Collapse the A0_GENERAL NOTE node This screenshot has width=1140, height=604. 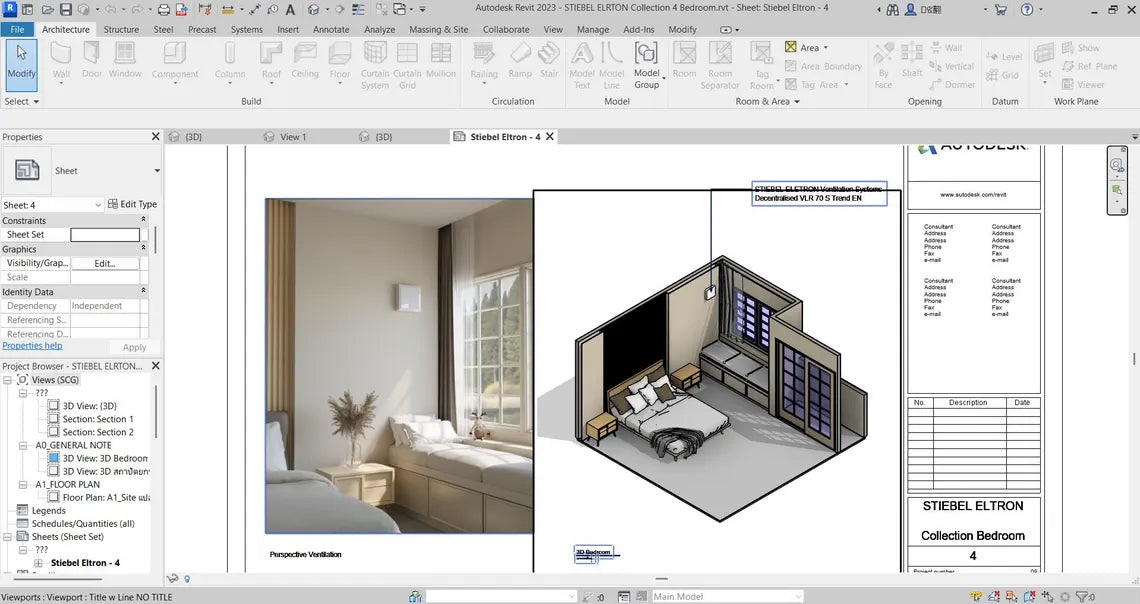tap(23, 446)
